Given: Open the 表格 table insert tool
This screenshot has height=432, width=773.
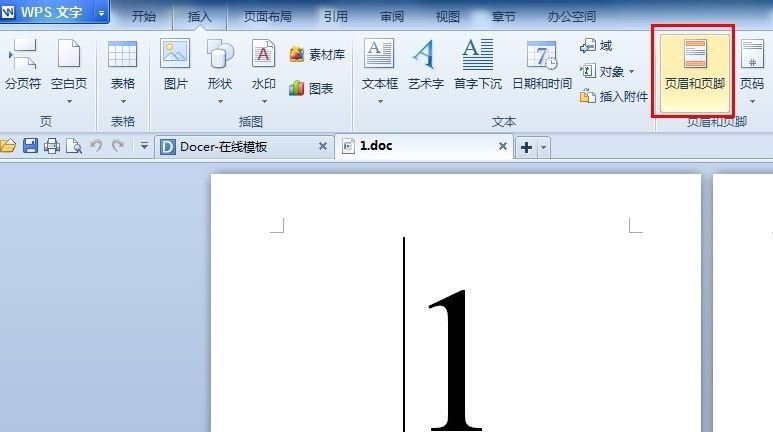Looking at the screenshot, I should (x=123, y=64).
